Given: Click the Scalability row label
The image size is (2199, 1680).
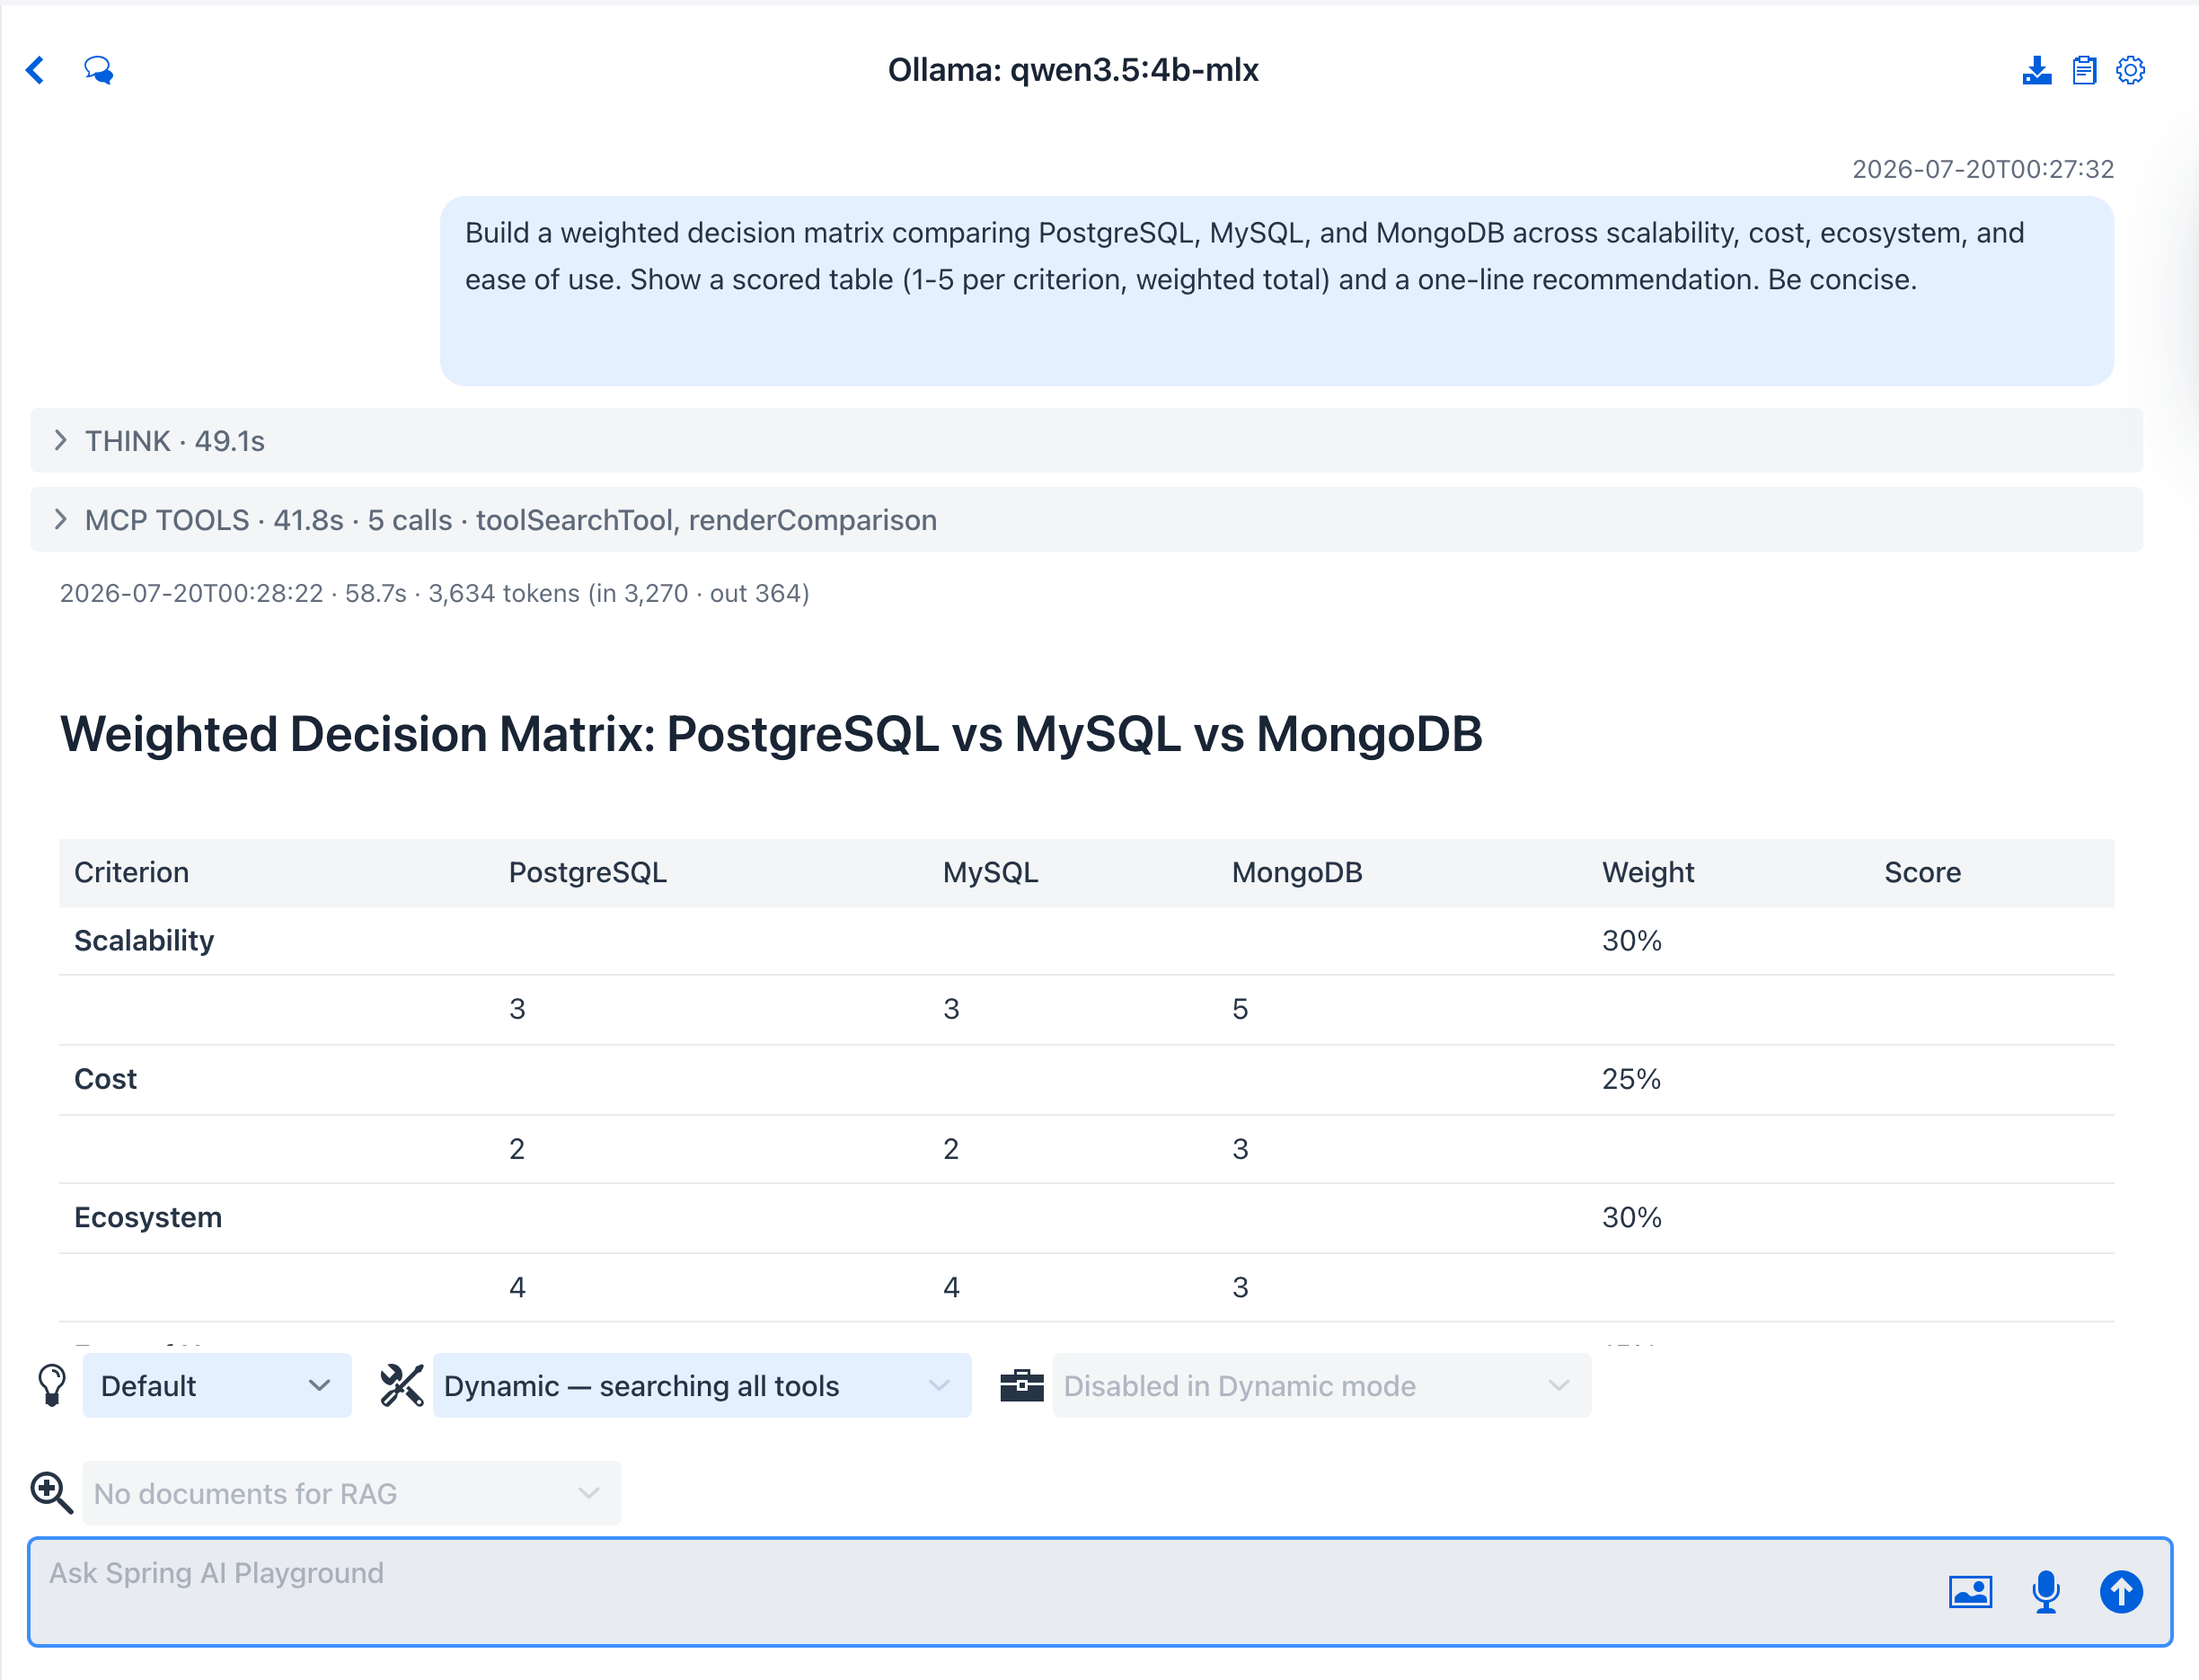Looking at the screenshot, I should pyautogui.click(x=144, y=940).
